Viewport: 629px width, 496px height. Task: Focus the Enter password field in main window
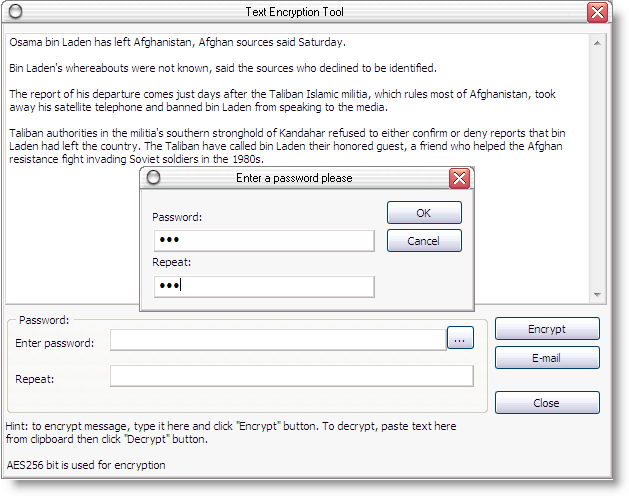(x=278, y=340)
